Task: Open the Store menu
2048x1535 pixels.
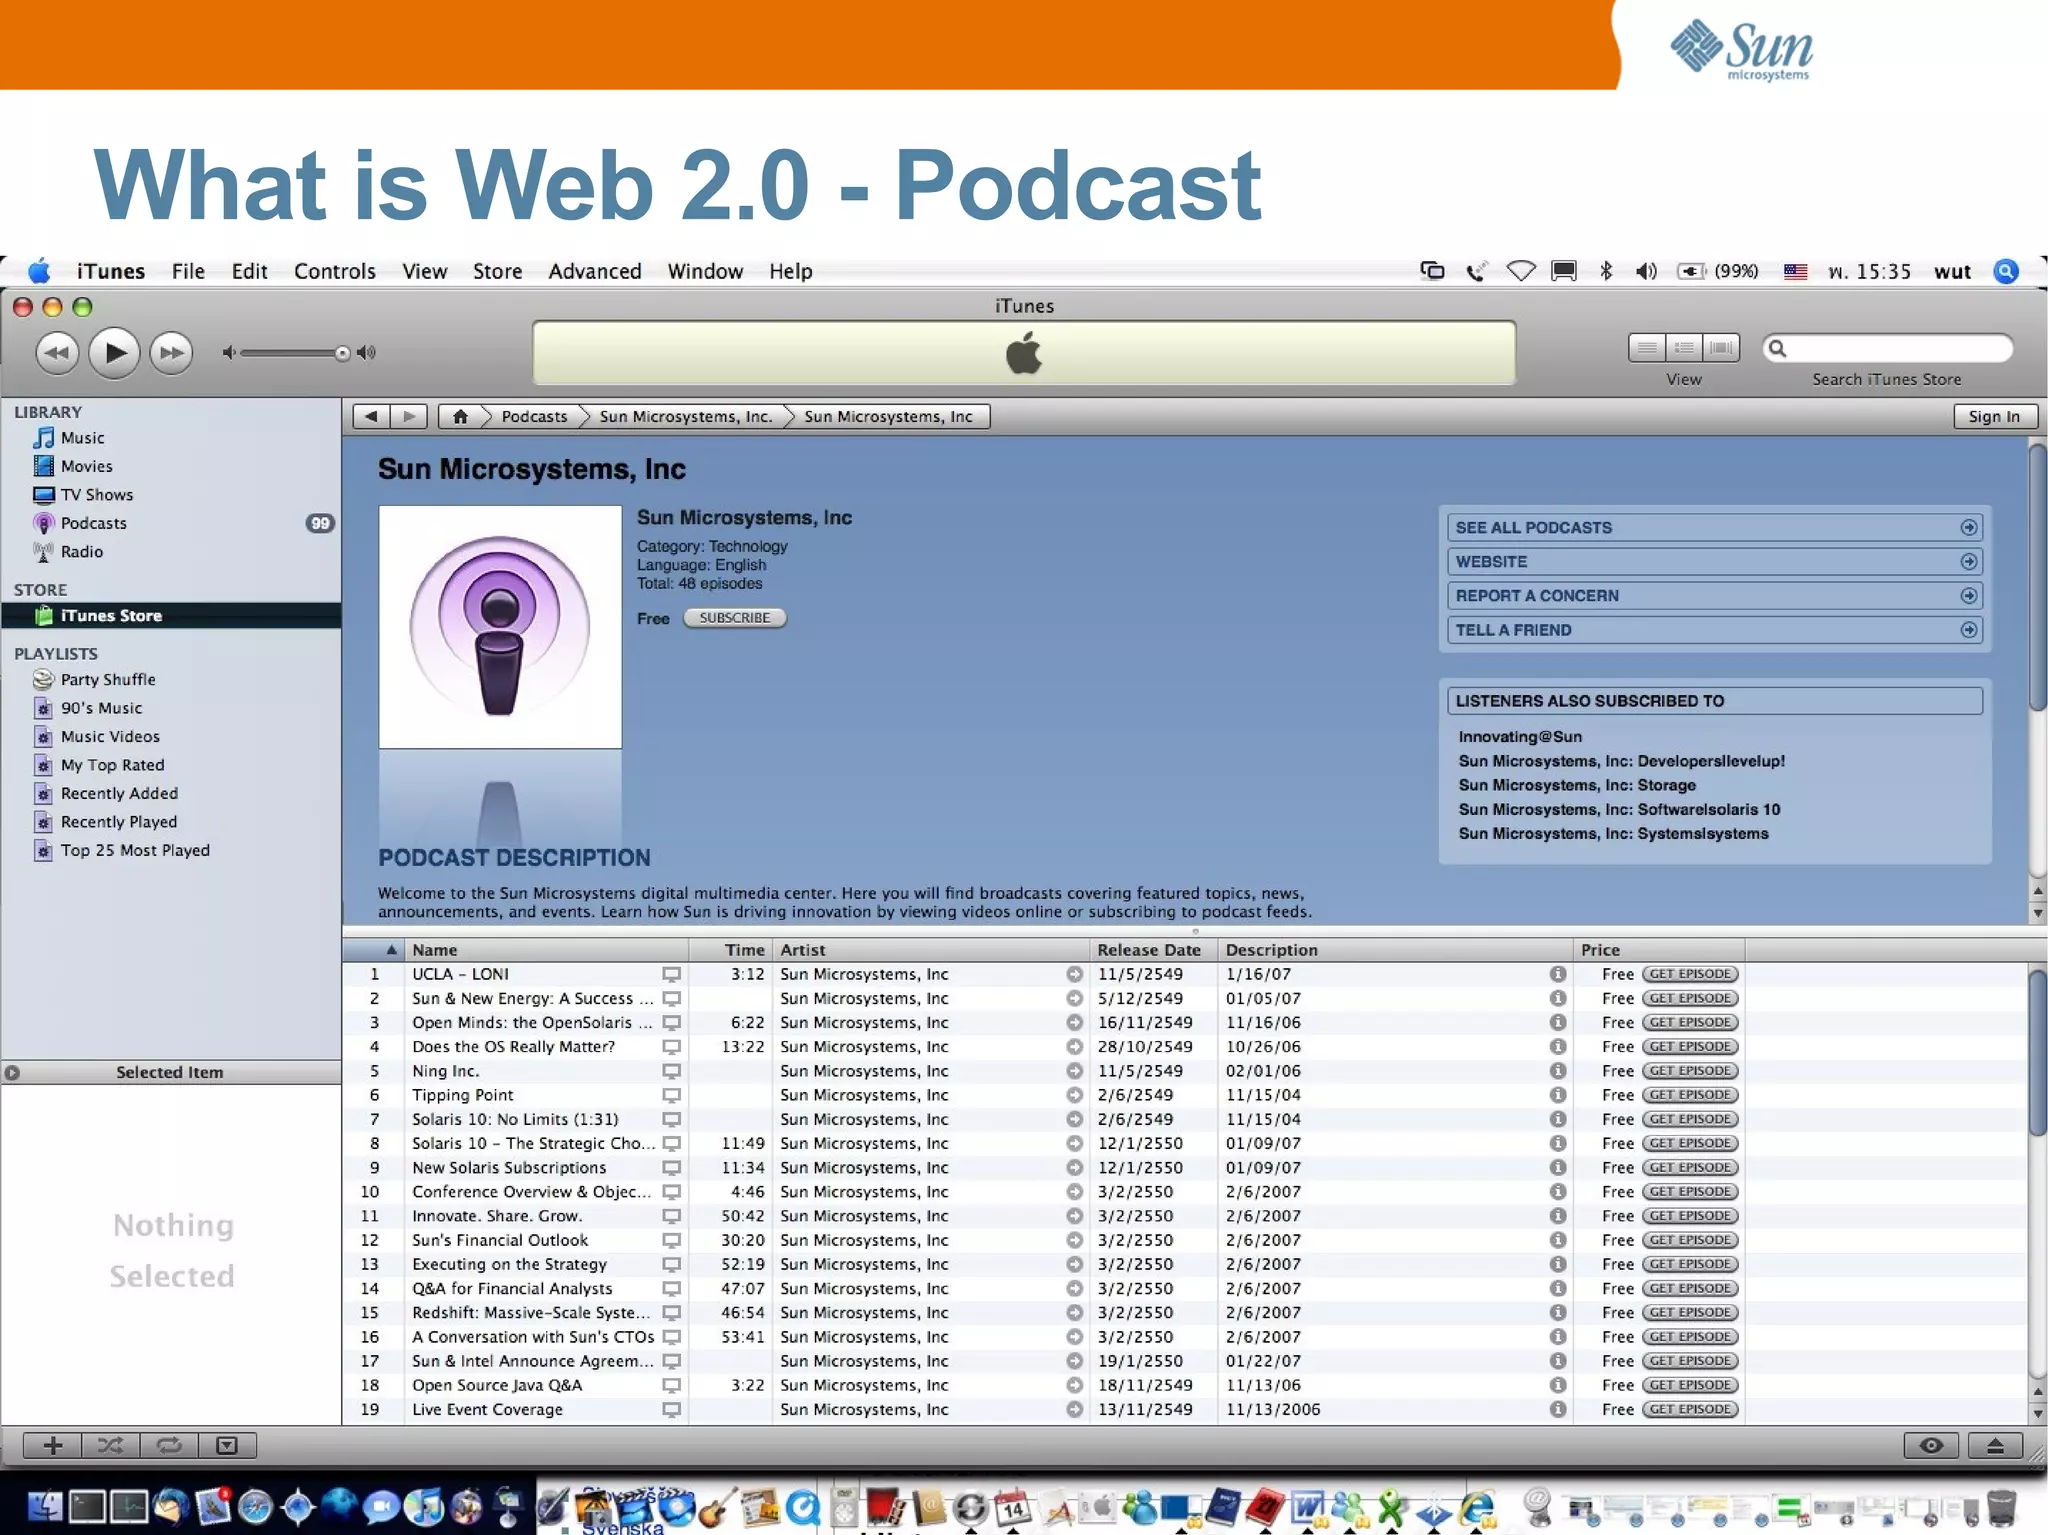Action: (x=497, y=271)
